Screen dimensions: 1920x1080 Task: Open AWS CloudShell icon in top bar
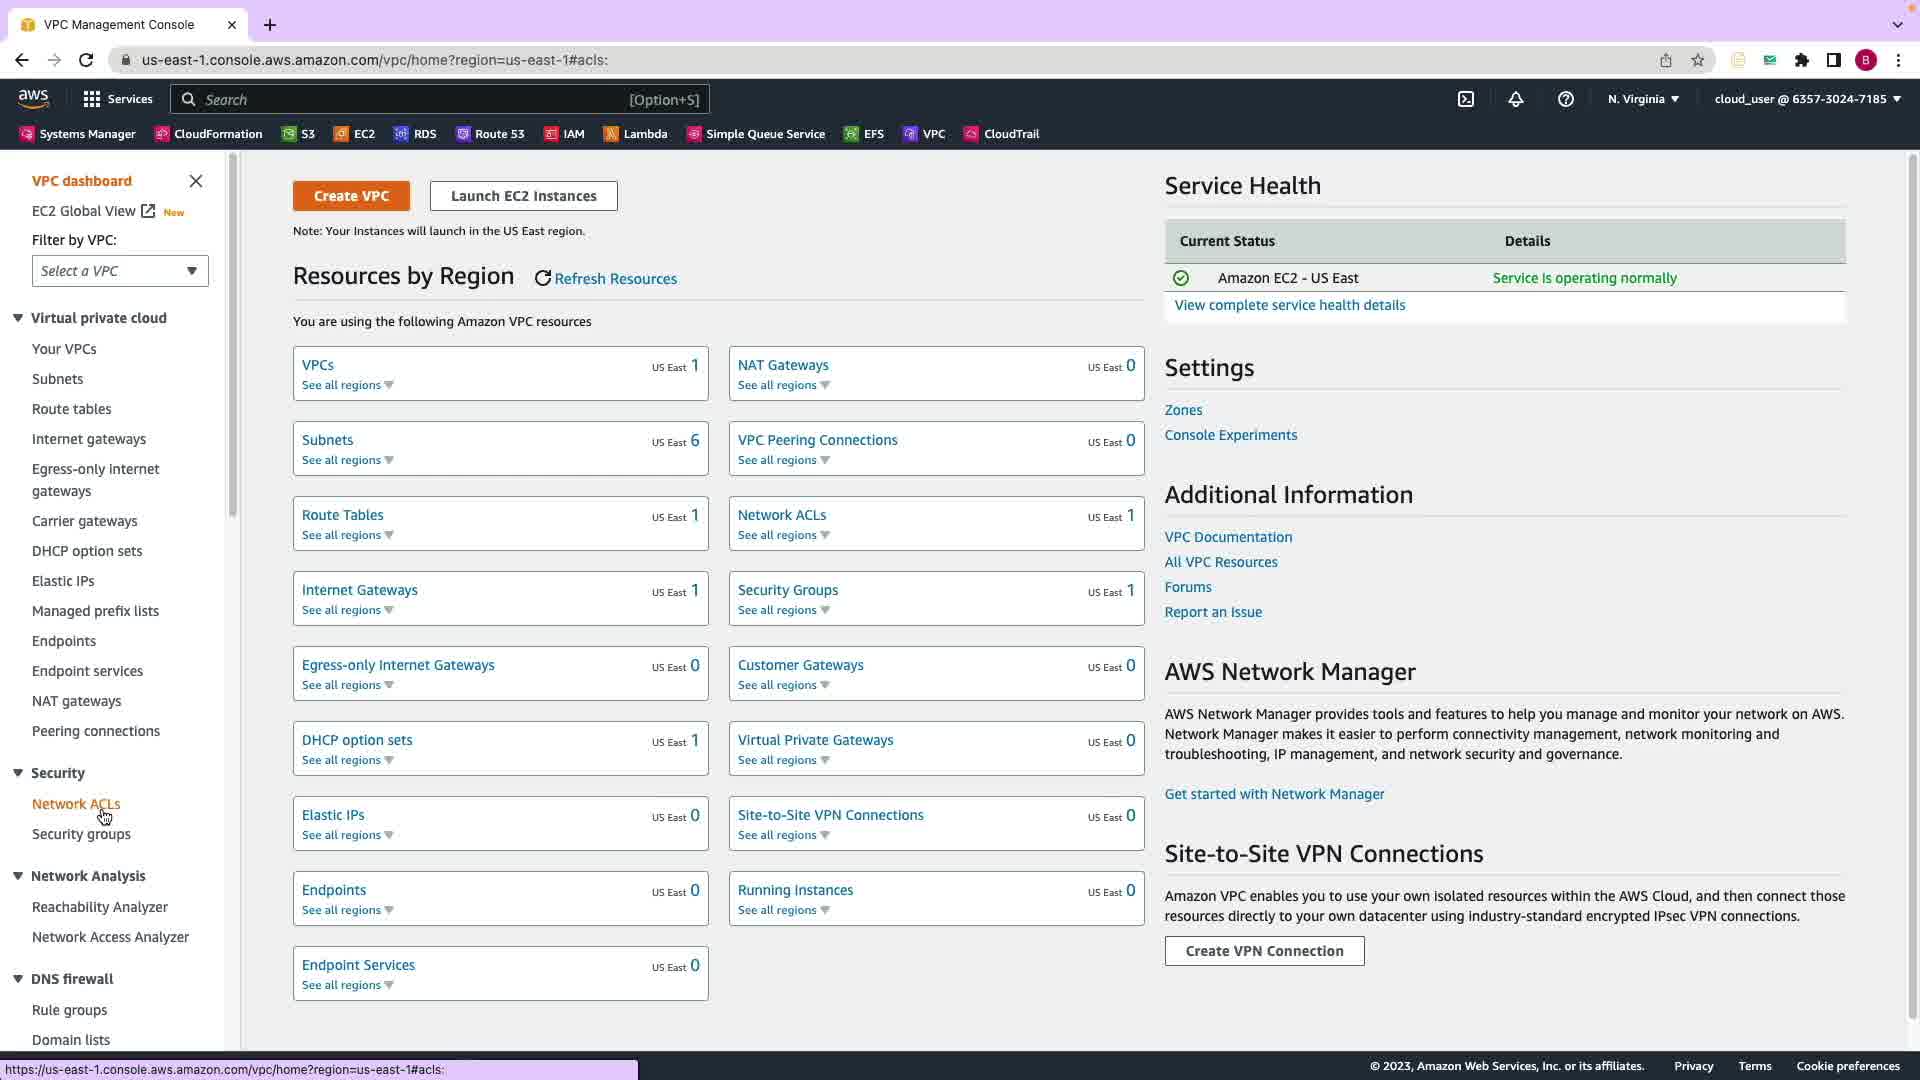(1466, 99)
